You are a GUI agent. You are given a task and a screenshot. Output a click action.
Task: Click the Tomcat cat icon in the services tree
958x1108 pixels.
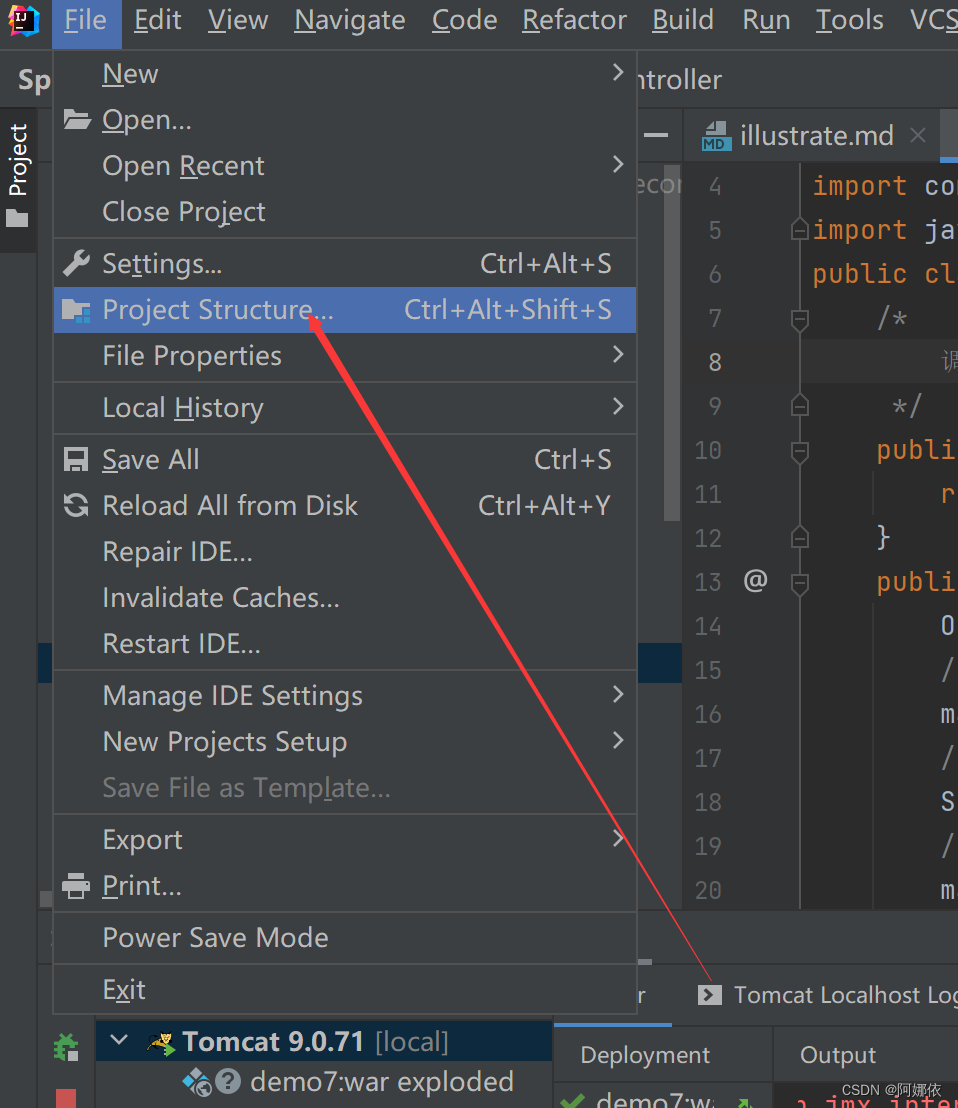[x=160, y=1042]
